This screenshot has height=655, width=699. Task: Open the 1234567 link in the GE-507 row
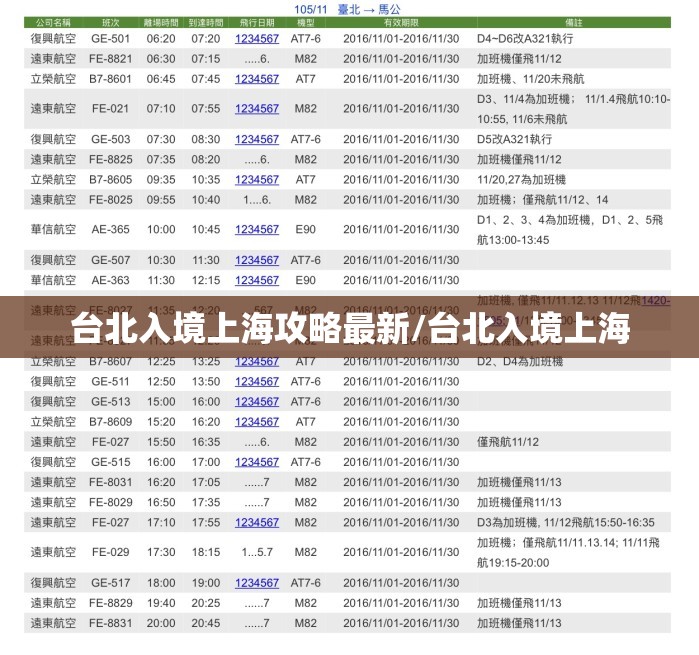coord(257,260)
